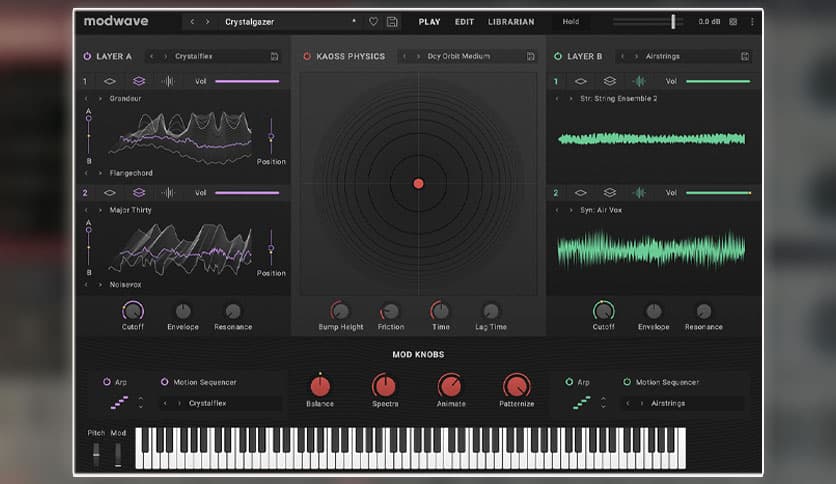The height and width of the screenshot is (484, 836).
Task: Click the Balance mod knob
Action: pos(320,386)
